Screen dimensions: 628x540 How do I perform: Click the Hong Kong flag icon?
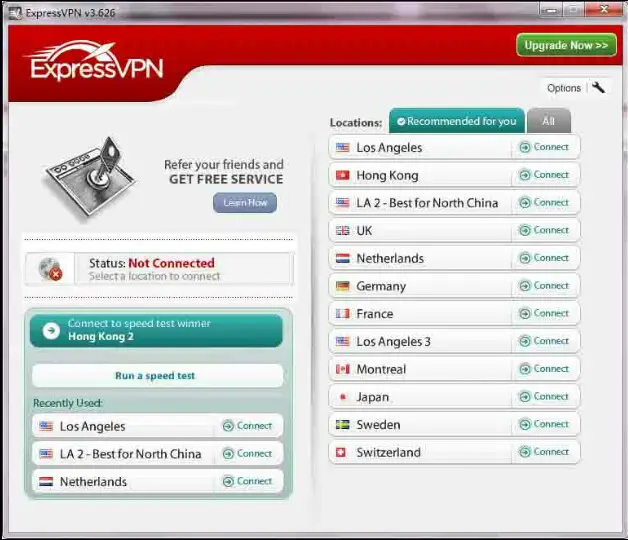[x=342, y=175]
